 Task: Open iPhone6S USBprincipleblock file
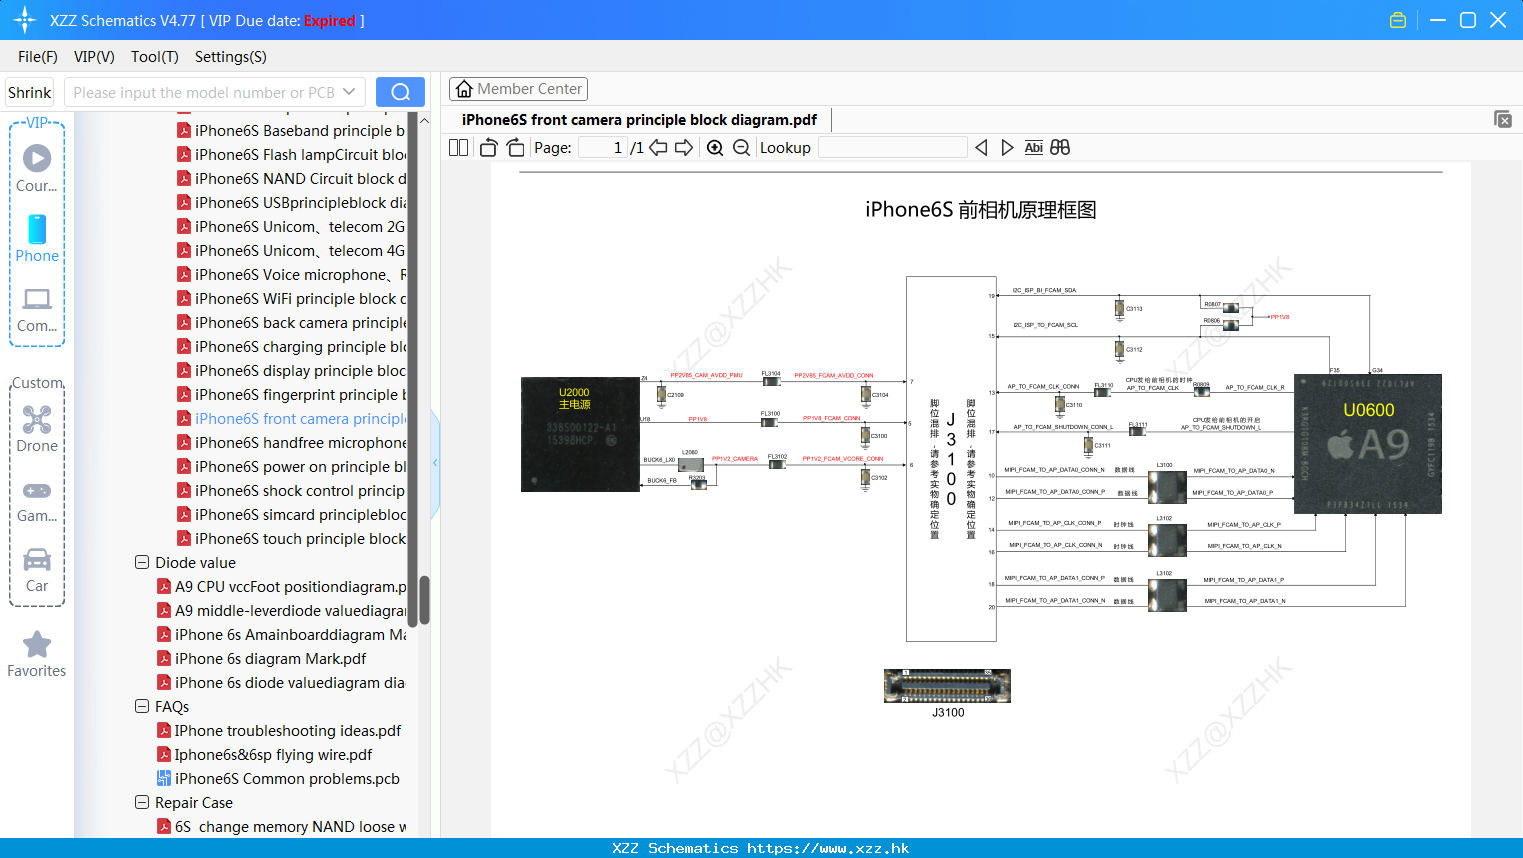(x=291, y=202)
